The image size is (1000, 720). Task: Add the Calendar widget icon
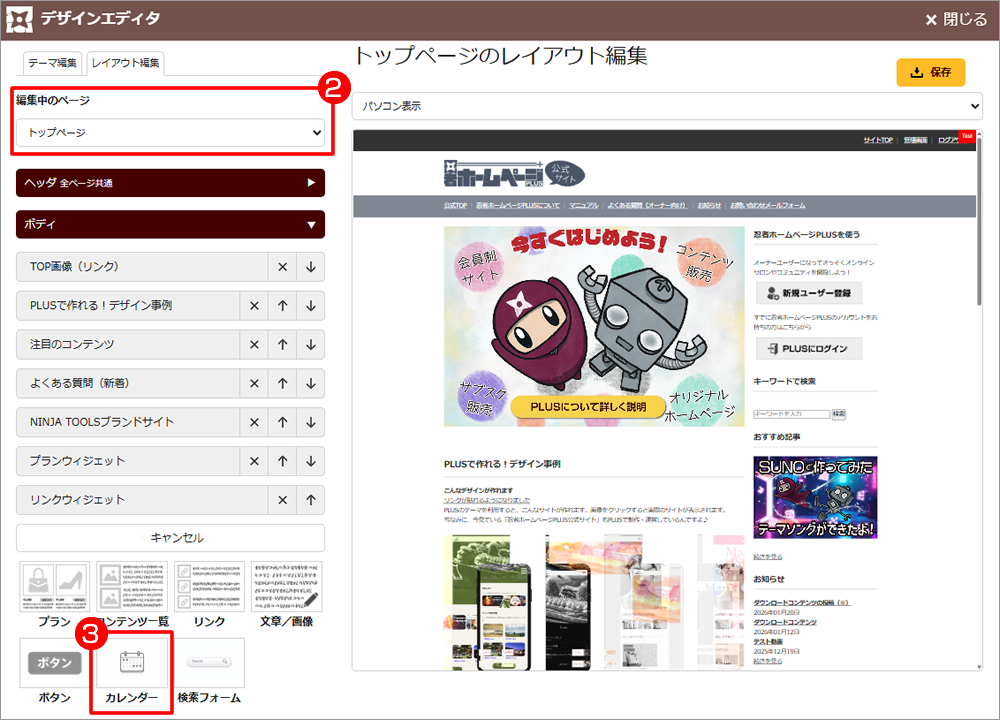tap(132, 662)
